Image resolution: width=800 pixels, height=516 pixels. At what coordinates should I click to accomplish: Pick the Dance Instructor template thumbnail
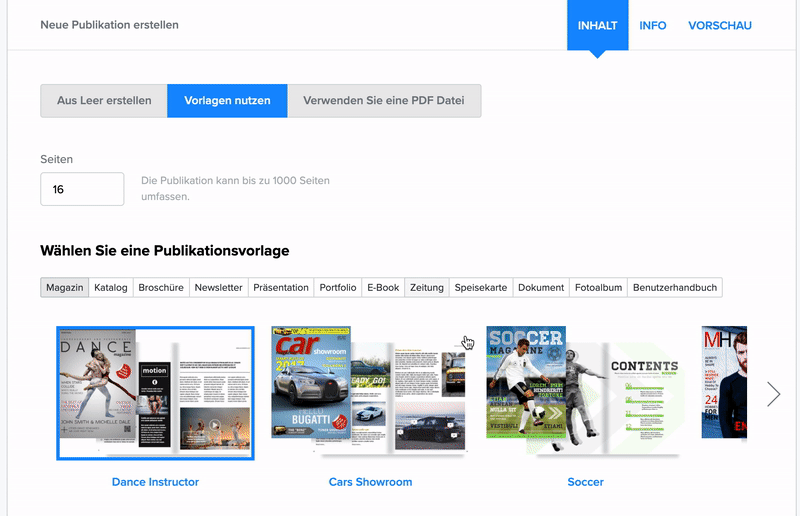[x=155, y=392]
